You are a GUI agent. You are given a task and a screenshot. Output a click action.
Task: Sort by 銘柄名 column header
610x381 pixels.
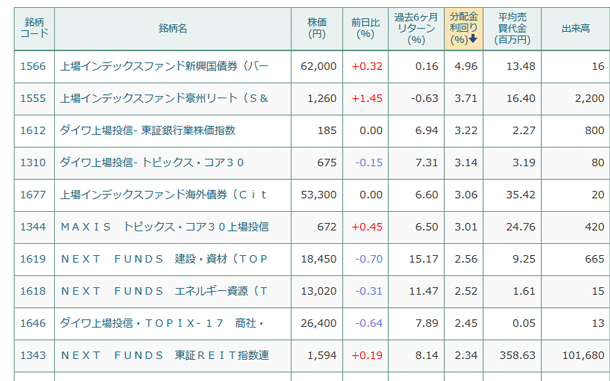[x=173, y=28]
